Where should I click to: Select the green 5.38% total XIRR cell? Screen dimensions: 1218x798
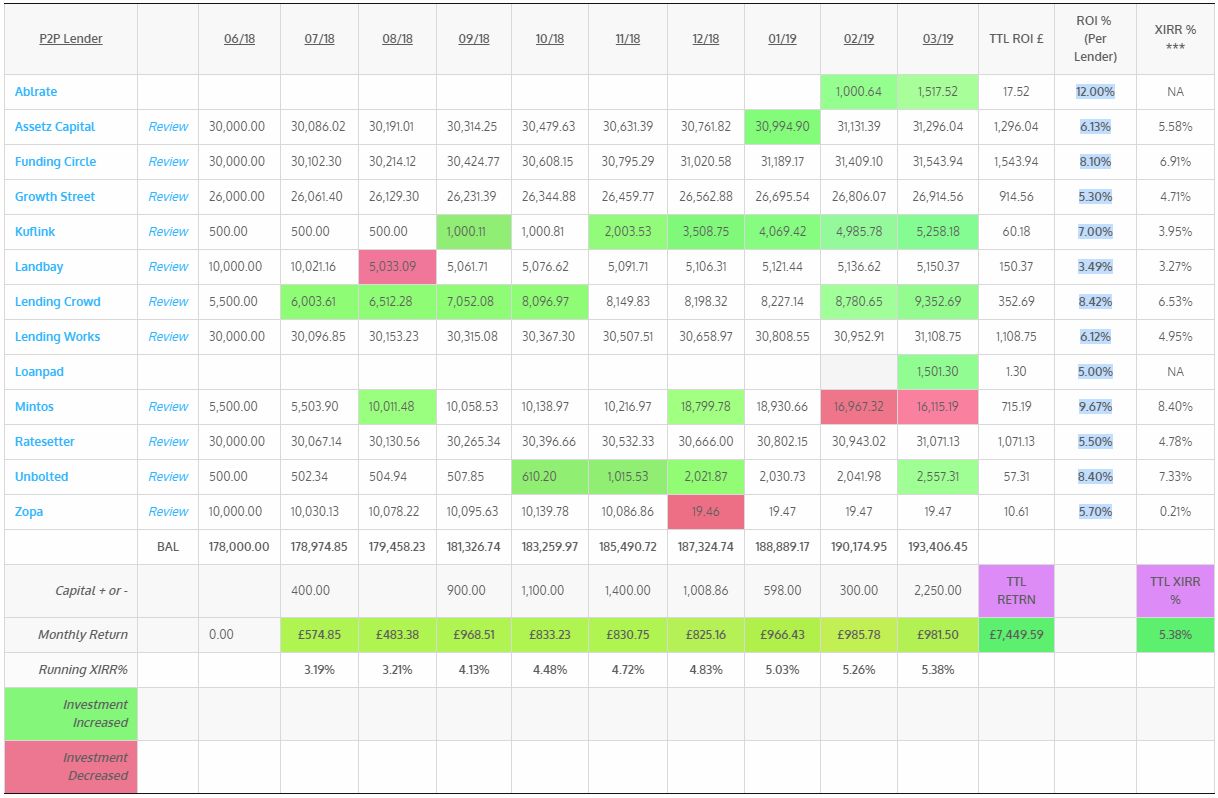[x=1175, y=635]
